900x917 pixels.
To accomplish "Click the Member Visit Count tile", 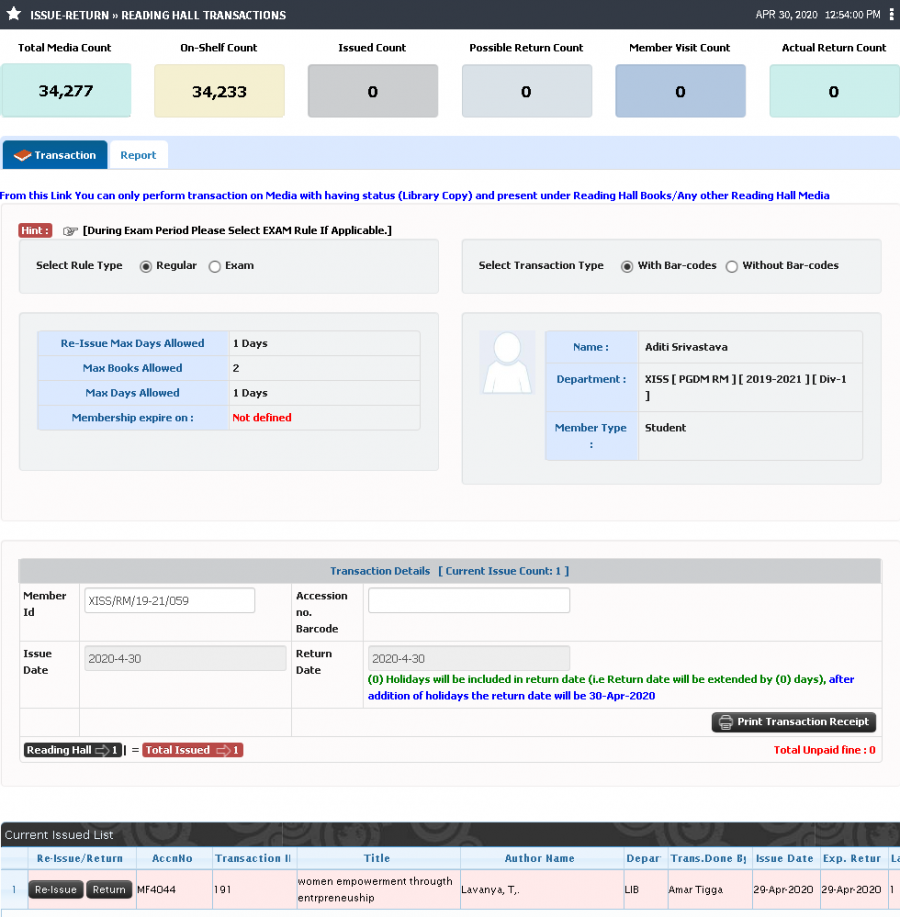I will tap(681, 91).
